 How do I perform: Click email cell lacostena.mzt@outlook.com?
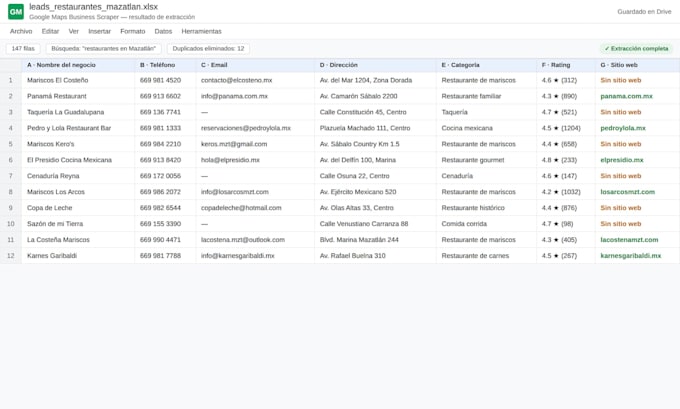pyautogui.click(x=255, y=240)
